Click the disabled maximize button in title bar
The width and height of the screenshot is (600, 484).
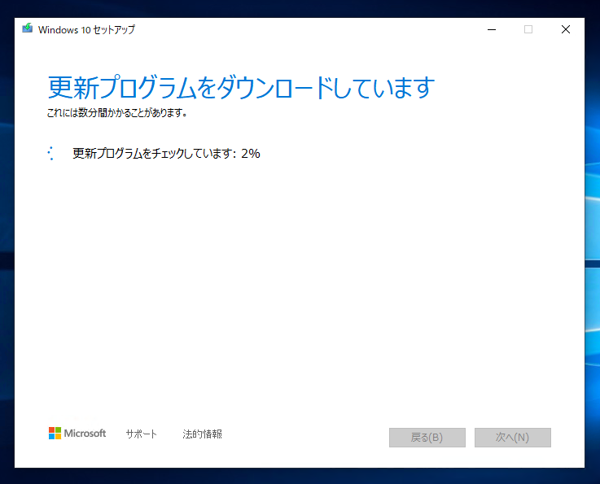528,29
